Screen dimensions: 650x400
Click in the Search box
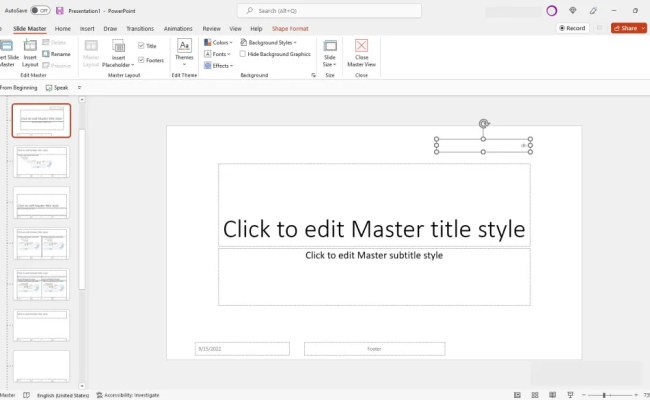pyautogui.click(x=329, y=11)
